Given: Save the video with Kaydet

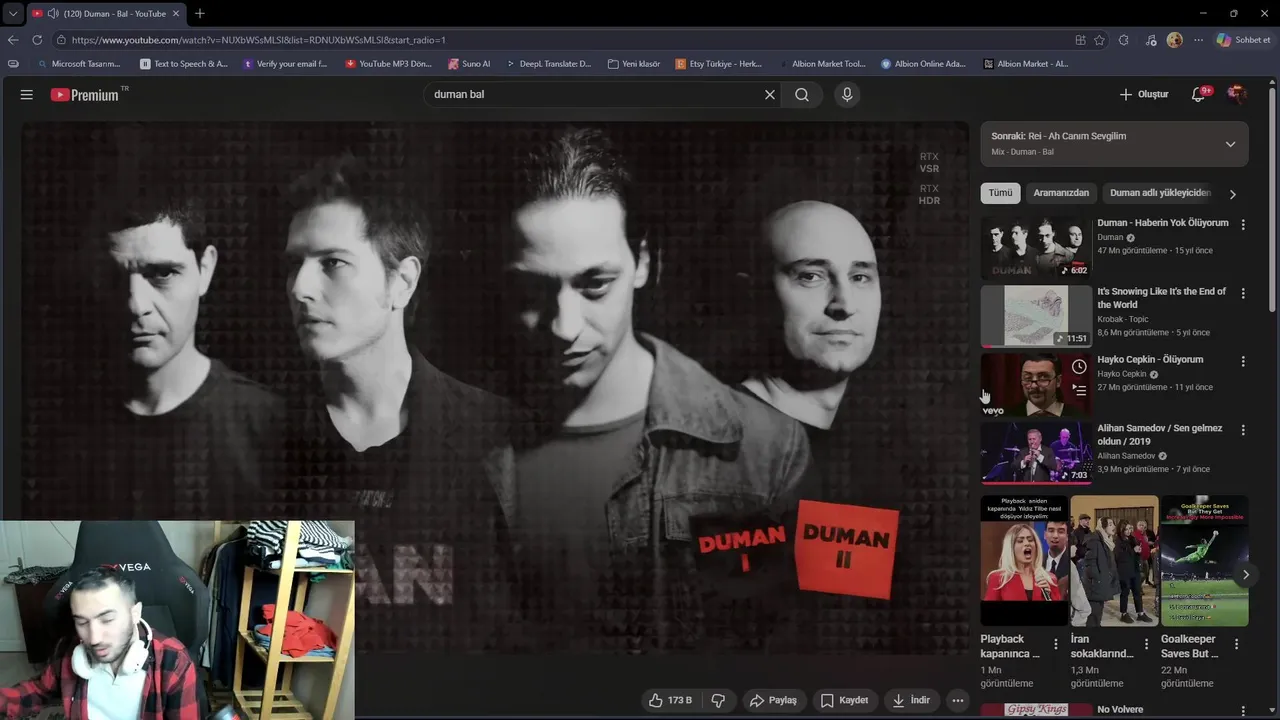Looking at the screenshot, I should point(844,700).
